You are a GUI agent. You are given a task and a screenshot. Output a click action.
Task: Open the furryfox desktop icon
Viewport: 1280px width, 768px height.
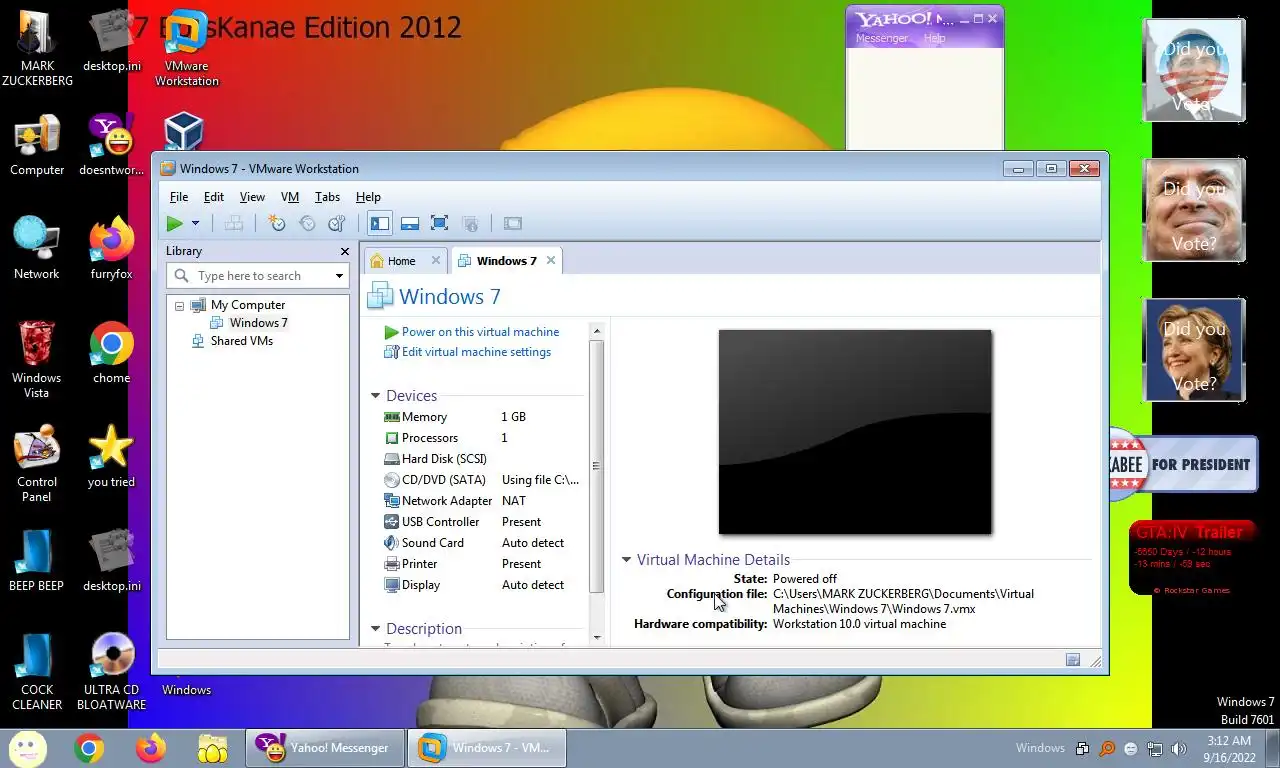111,248
